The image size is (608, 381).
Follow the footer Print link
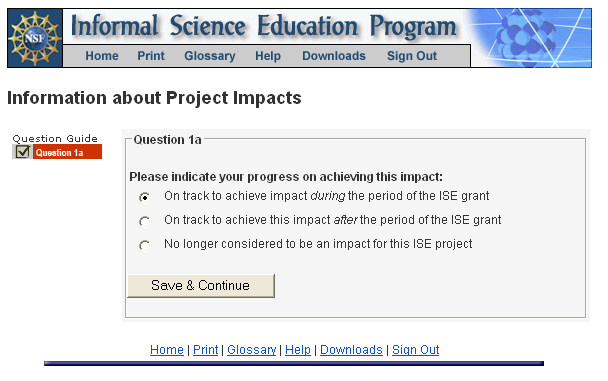click(206, 350)
